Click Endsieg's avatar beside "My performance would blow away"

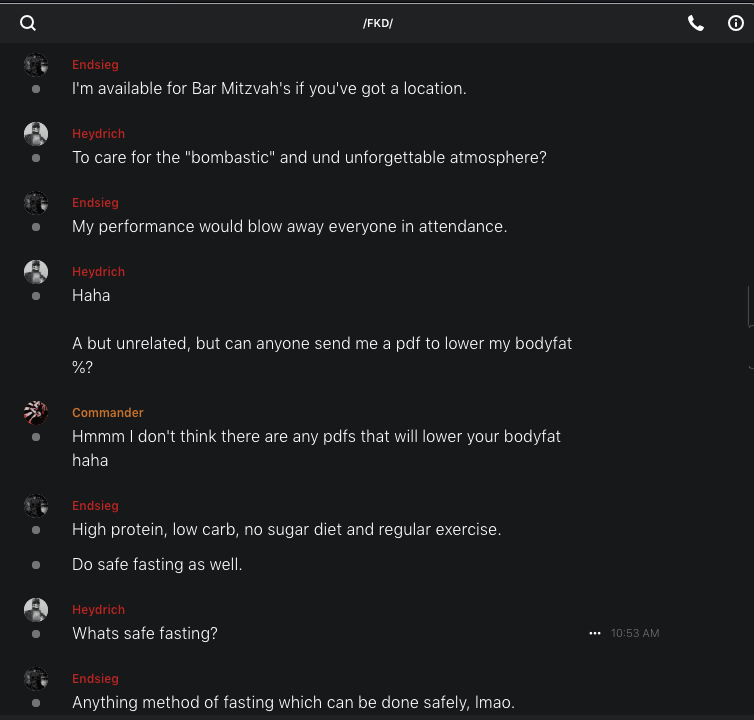click(x=36, y=203)
